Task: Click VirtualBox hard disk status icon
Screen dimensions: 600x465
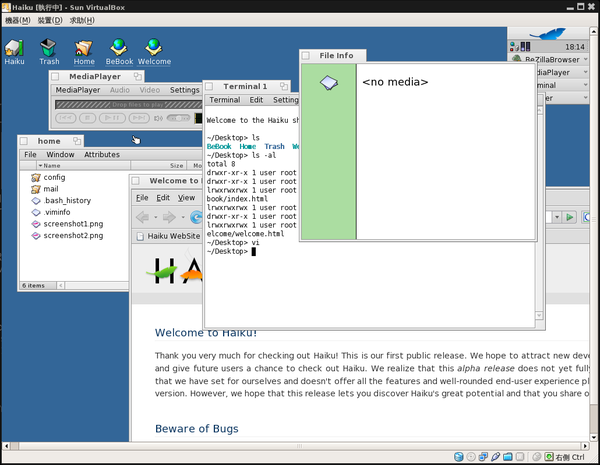Action: (458, 457)
